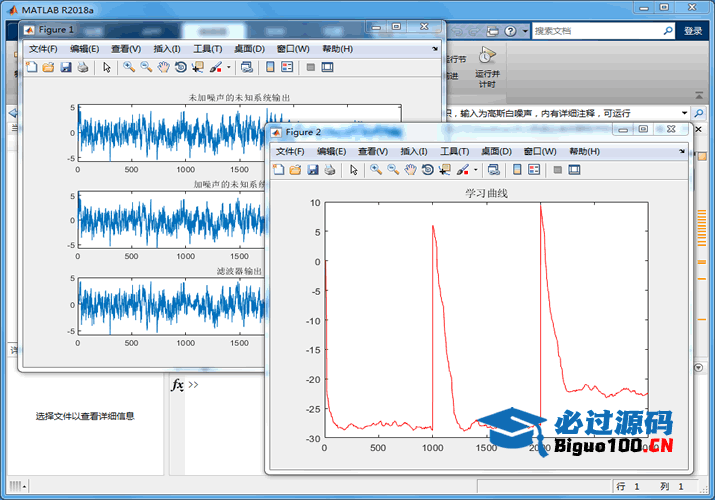Image resolution: width=715 pixels, height=500 pixels.
Task: Click New Figure icon in Figure 2 toolbar
Action: [x=278, y=170]
